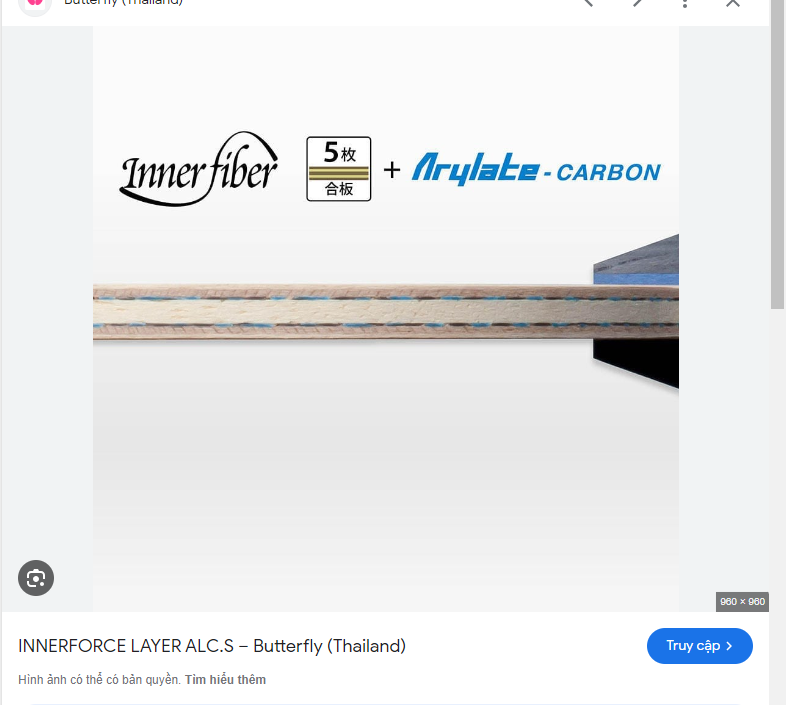Open Google Lens image search icon
Viewport: 786px width, 705px height.
click(x=36, y=578)
